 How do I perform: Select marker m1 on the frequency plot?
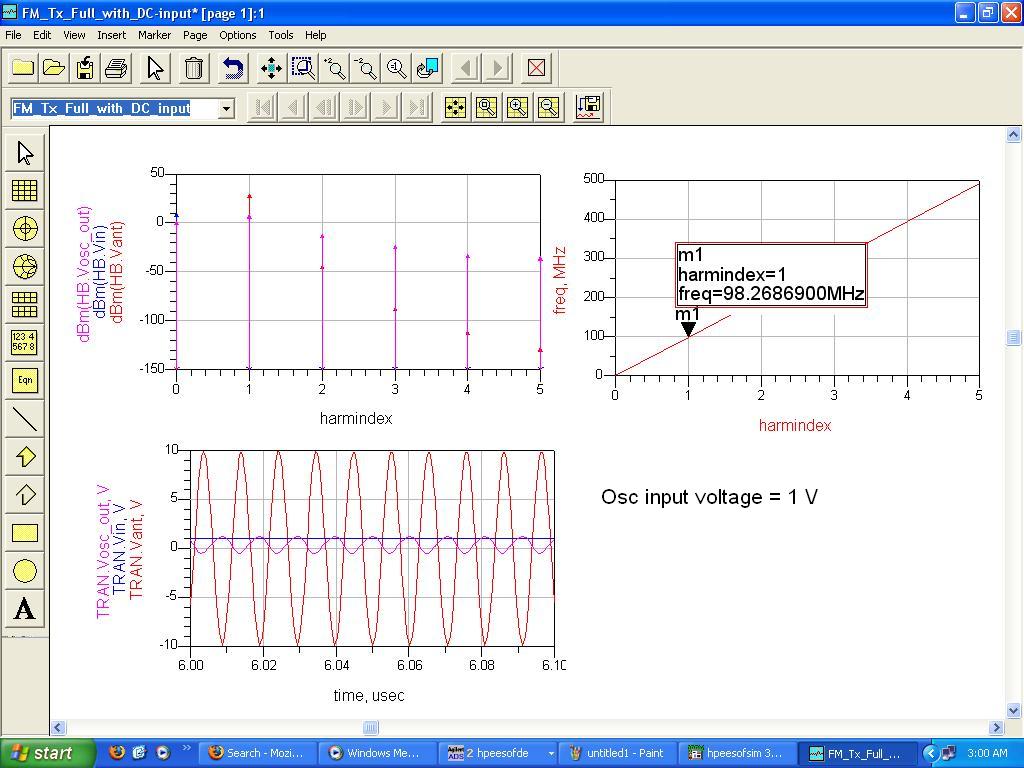pyautogui.click(x=688, y=328)
